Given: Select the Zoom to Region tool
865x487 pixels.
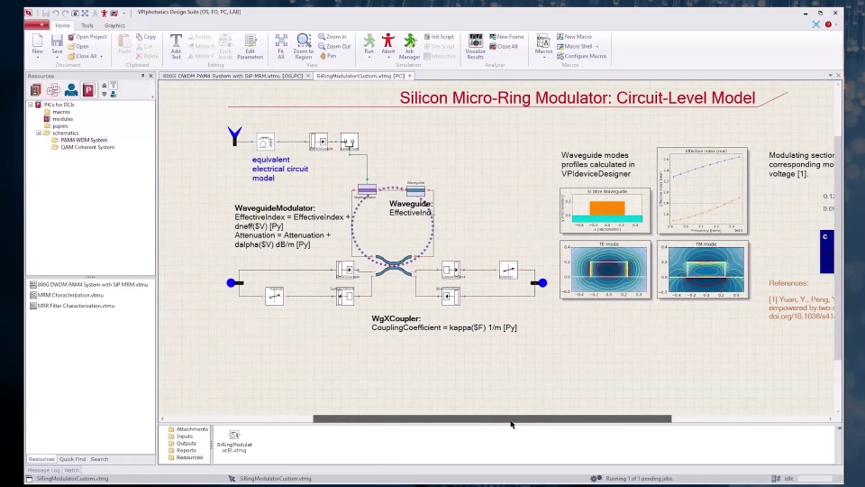Looking at the screenshot, I should (x=303, y=44).
